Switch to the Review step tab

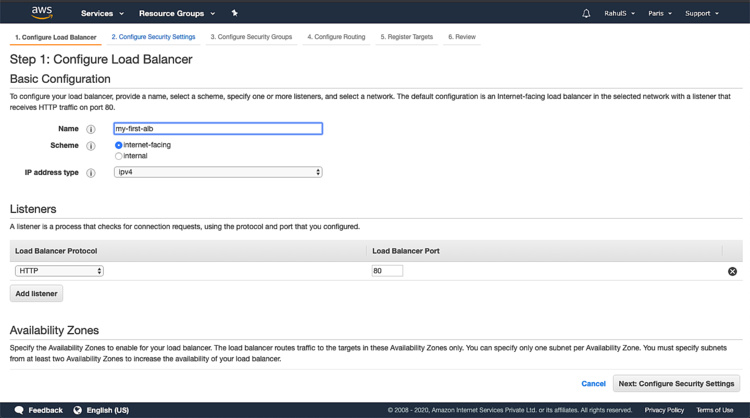coord(462,37)
